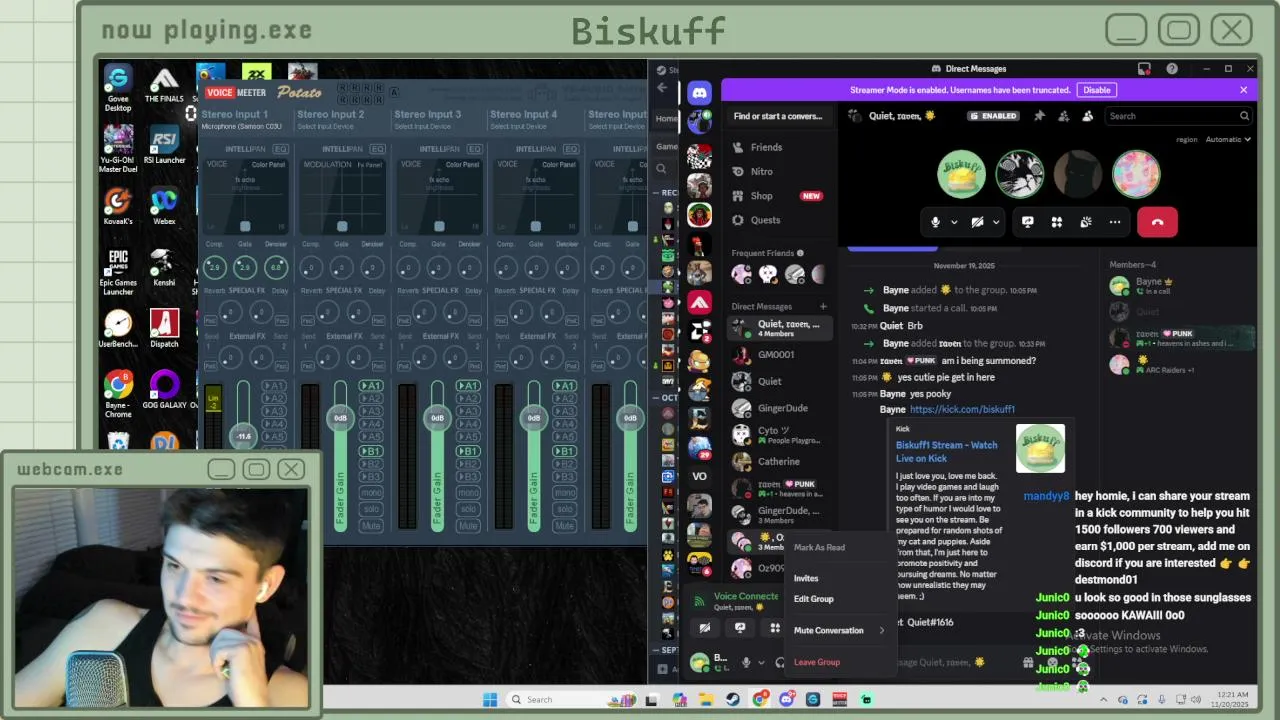Open region Automatic dropdown in call
The image size is (1280, 720).
coord(1228,140)
